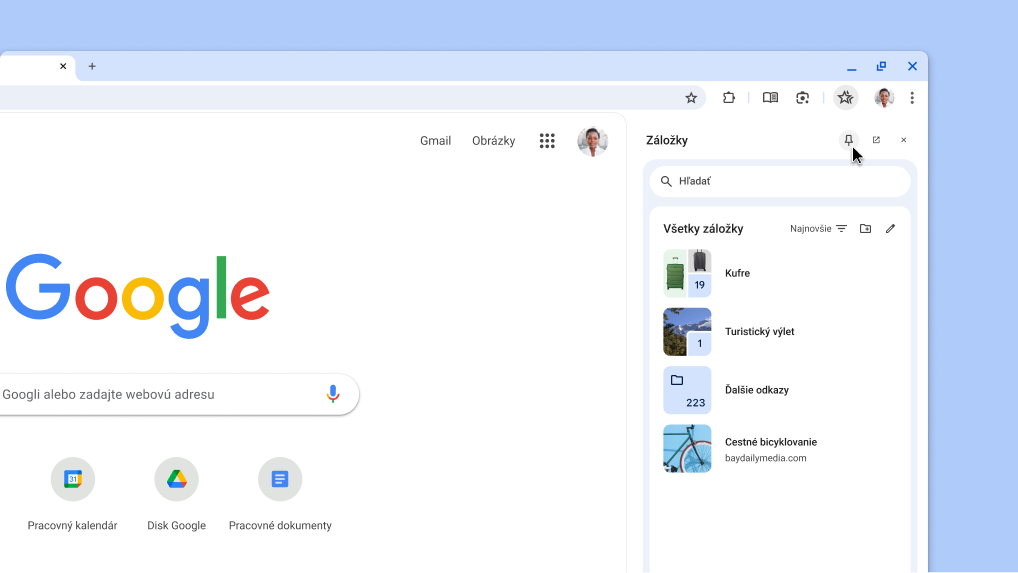Click the bicycle thumbnail image
Screen dimensions: 1018x573
687,448
